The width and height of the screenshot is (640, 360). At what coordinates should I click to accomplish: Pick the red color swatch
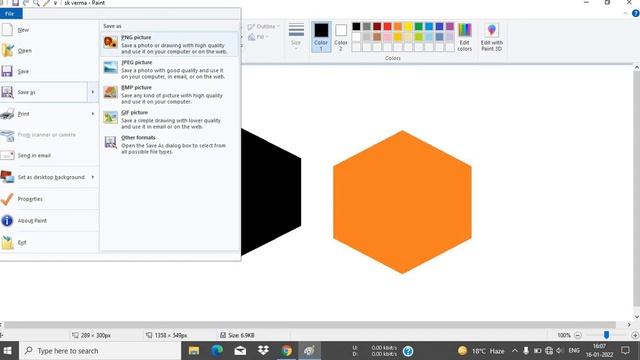[387, 27]
